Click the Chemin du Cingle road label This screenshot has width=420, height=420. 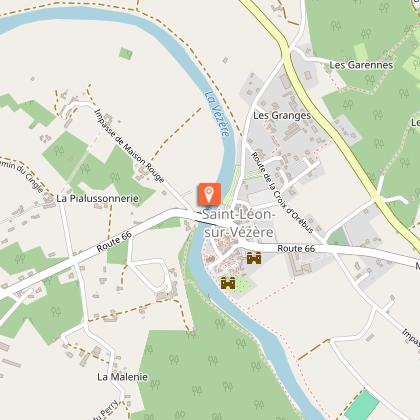22,175
